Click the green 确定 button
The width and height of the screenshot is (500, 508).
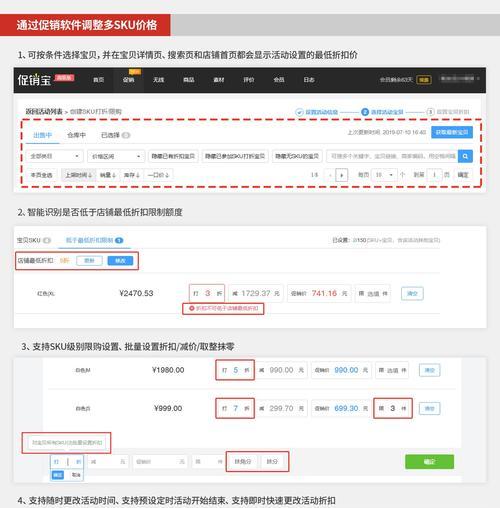point(429,462)
